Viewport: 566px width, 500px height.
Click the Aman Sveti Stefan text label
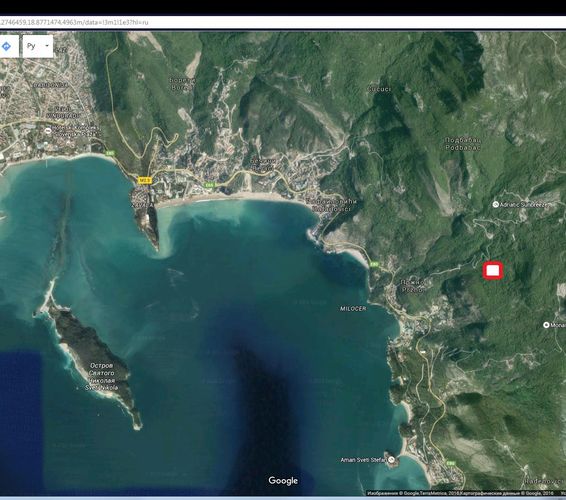[363, 460]
